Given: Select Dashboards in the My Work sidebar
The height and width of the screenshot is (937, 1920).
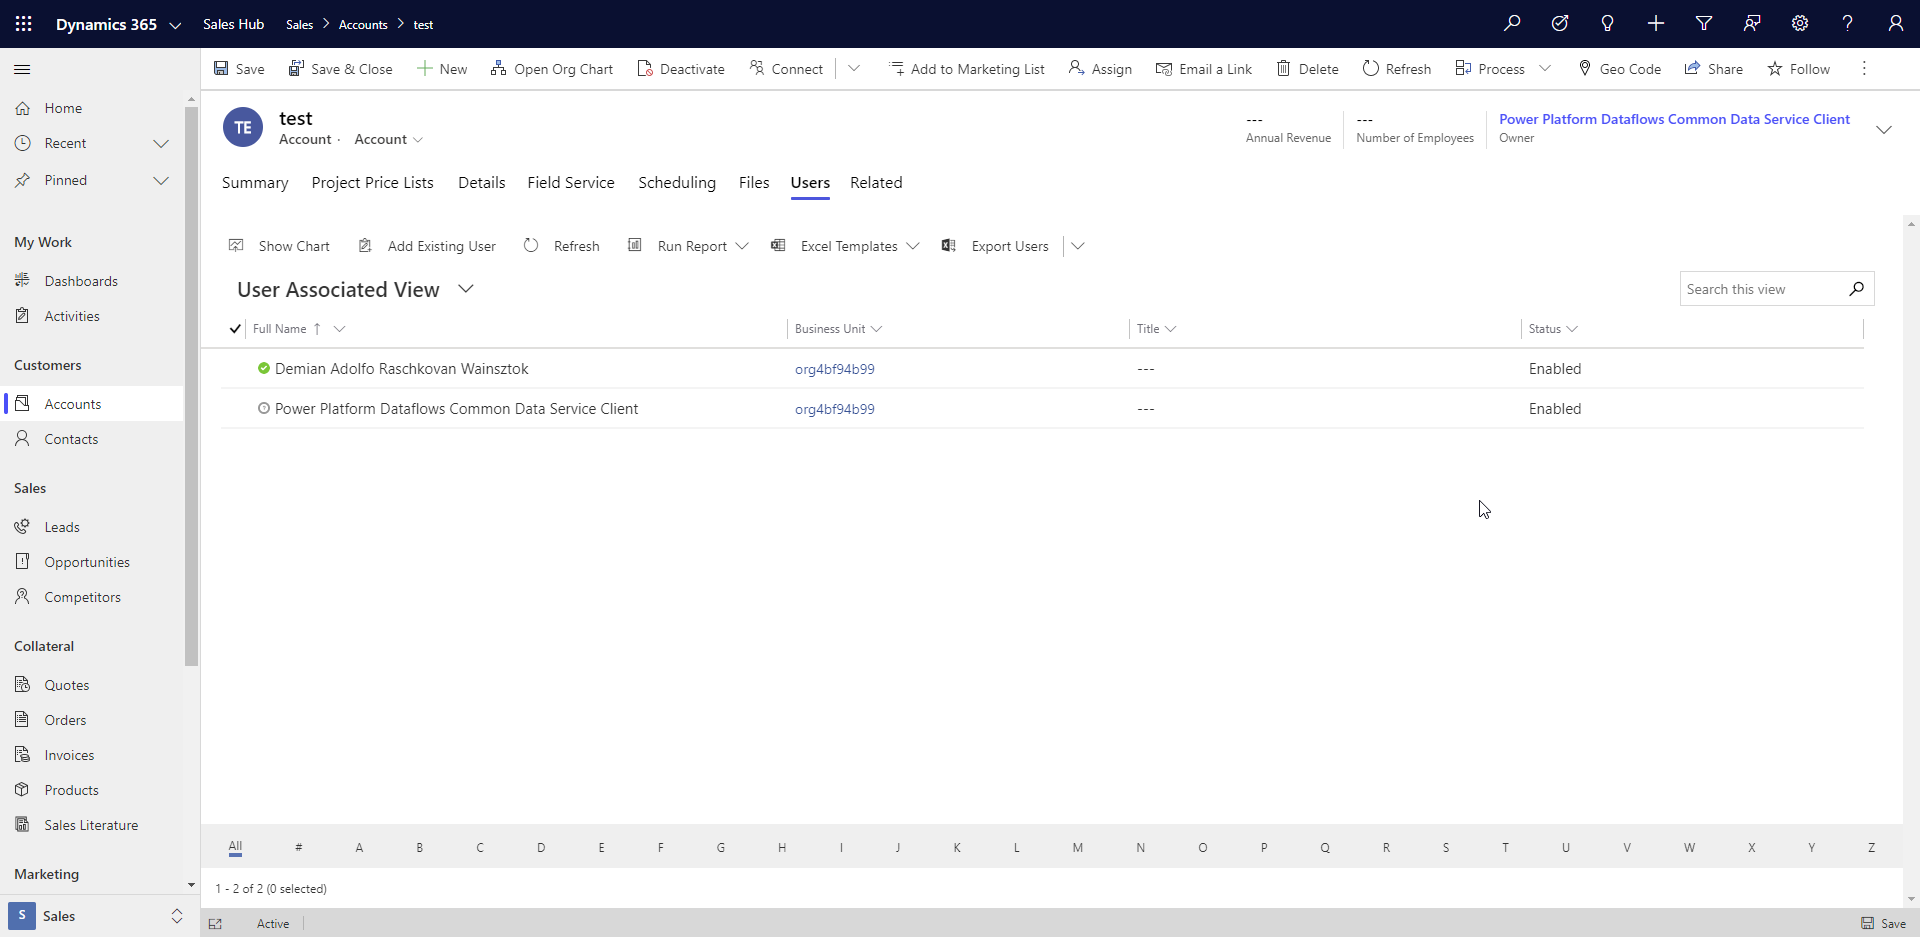Looking at the screenshot, I should pyautogui.click(x=81, y=280).
